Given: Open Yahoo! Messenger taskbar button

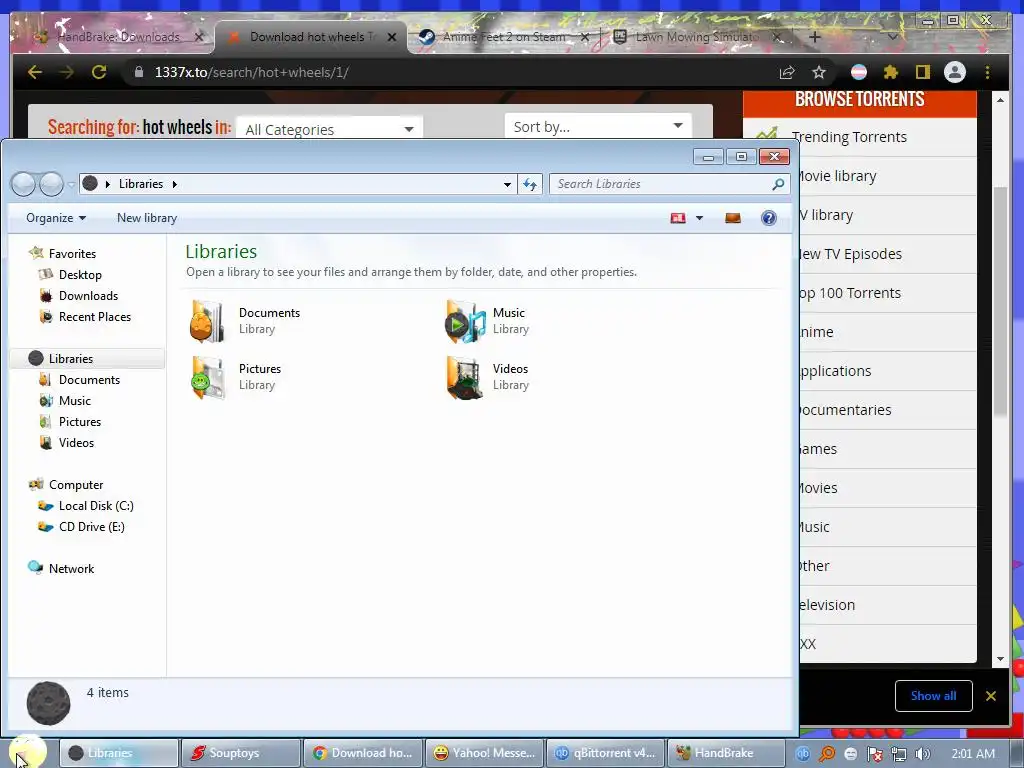Looking at the screenshot, I should coord(484,753).
